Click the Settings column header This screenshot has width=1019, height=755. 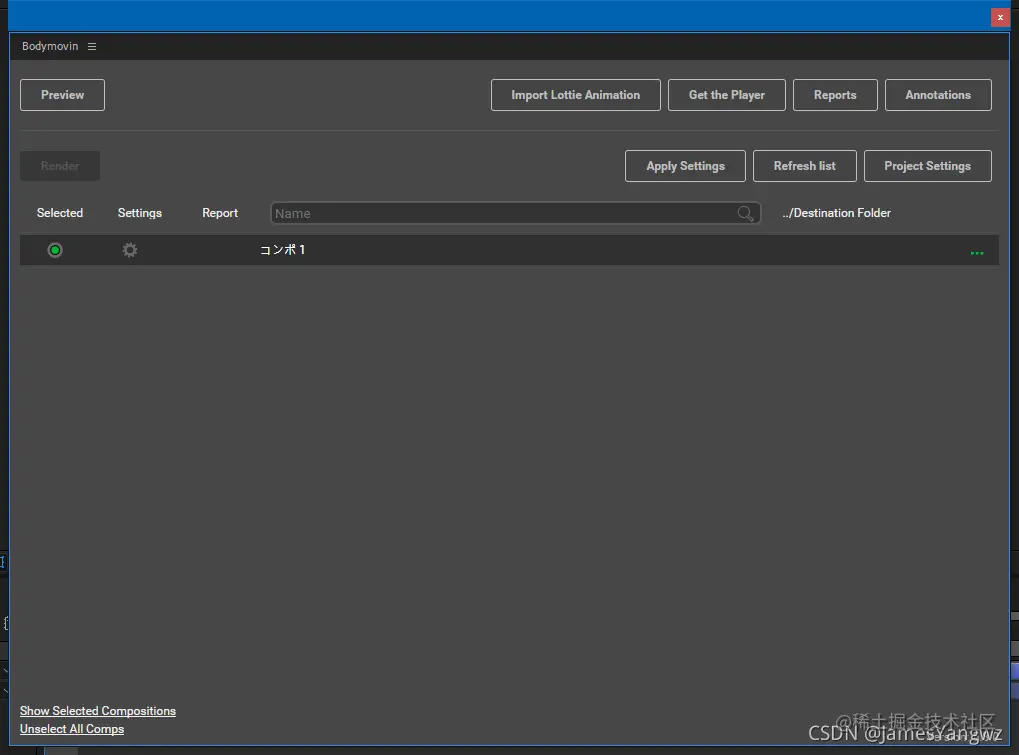point(140,213)
